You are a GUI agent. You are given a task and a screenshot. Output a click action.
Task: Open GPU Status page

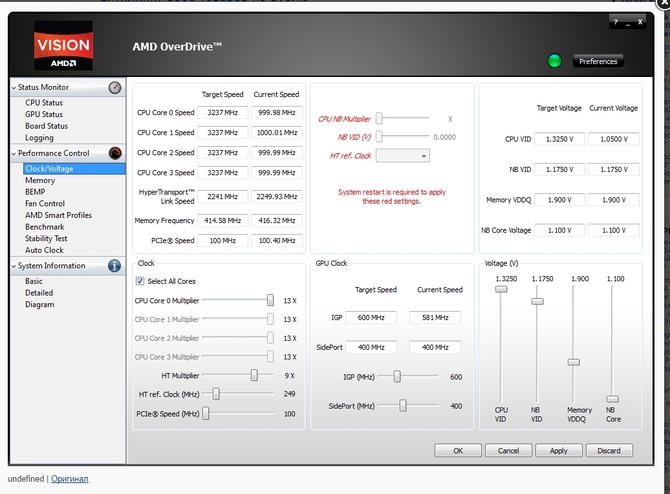point(44,114)
